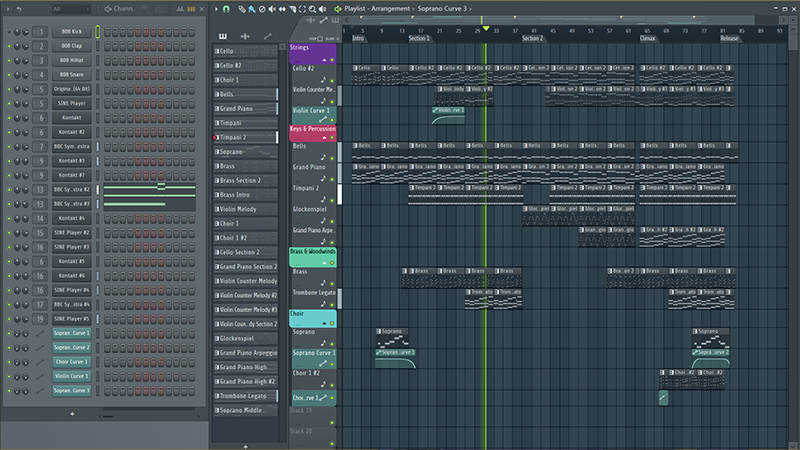This screenshot has height=450, width=800.
Task: Mute the 808 Clap channel
Action: (9, 46)
